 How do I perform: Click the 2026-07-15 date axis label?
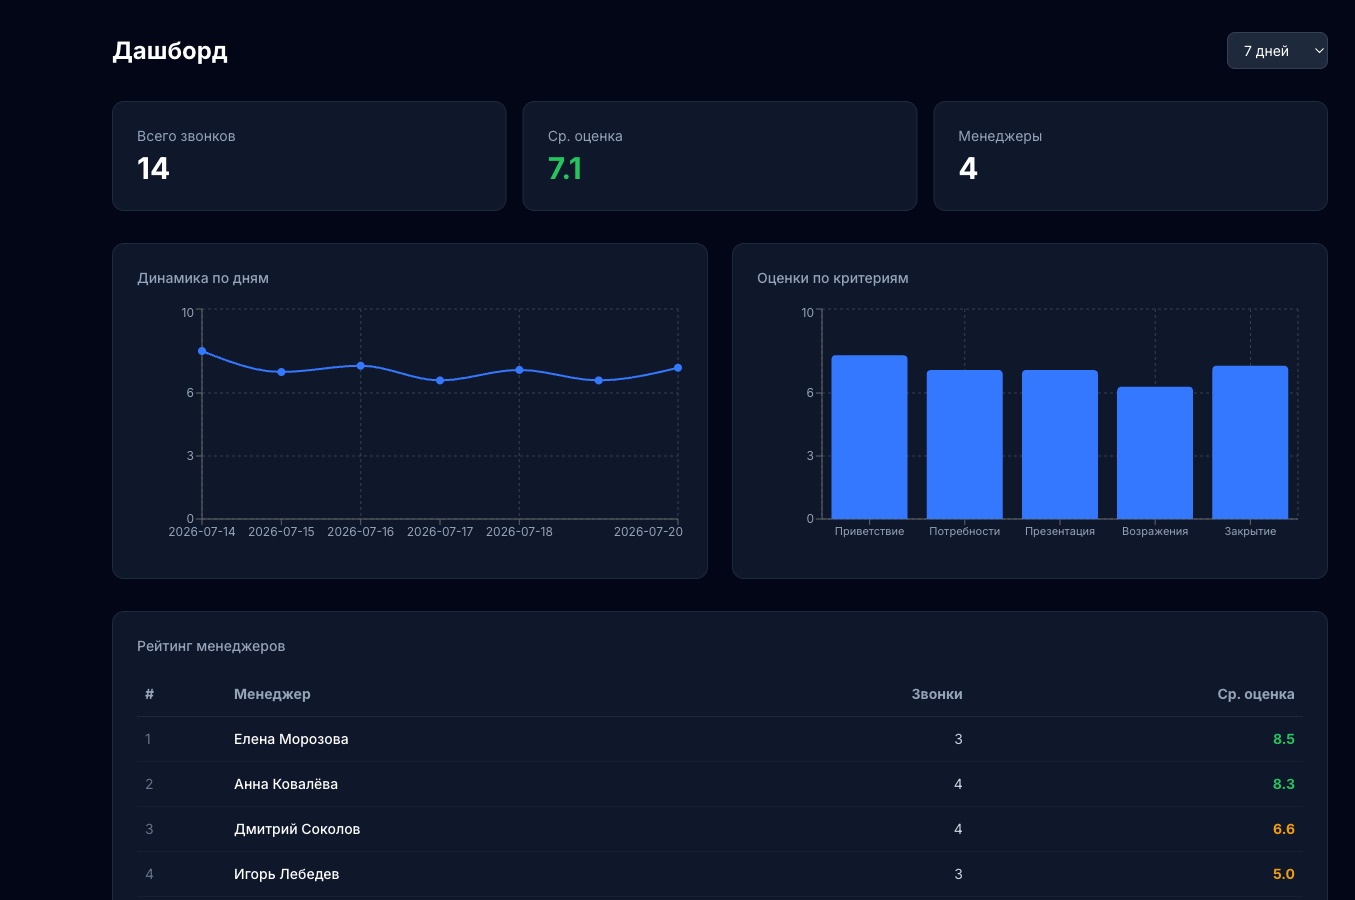tap(281, 532)
